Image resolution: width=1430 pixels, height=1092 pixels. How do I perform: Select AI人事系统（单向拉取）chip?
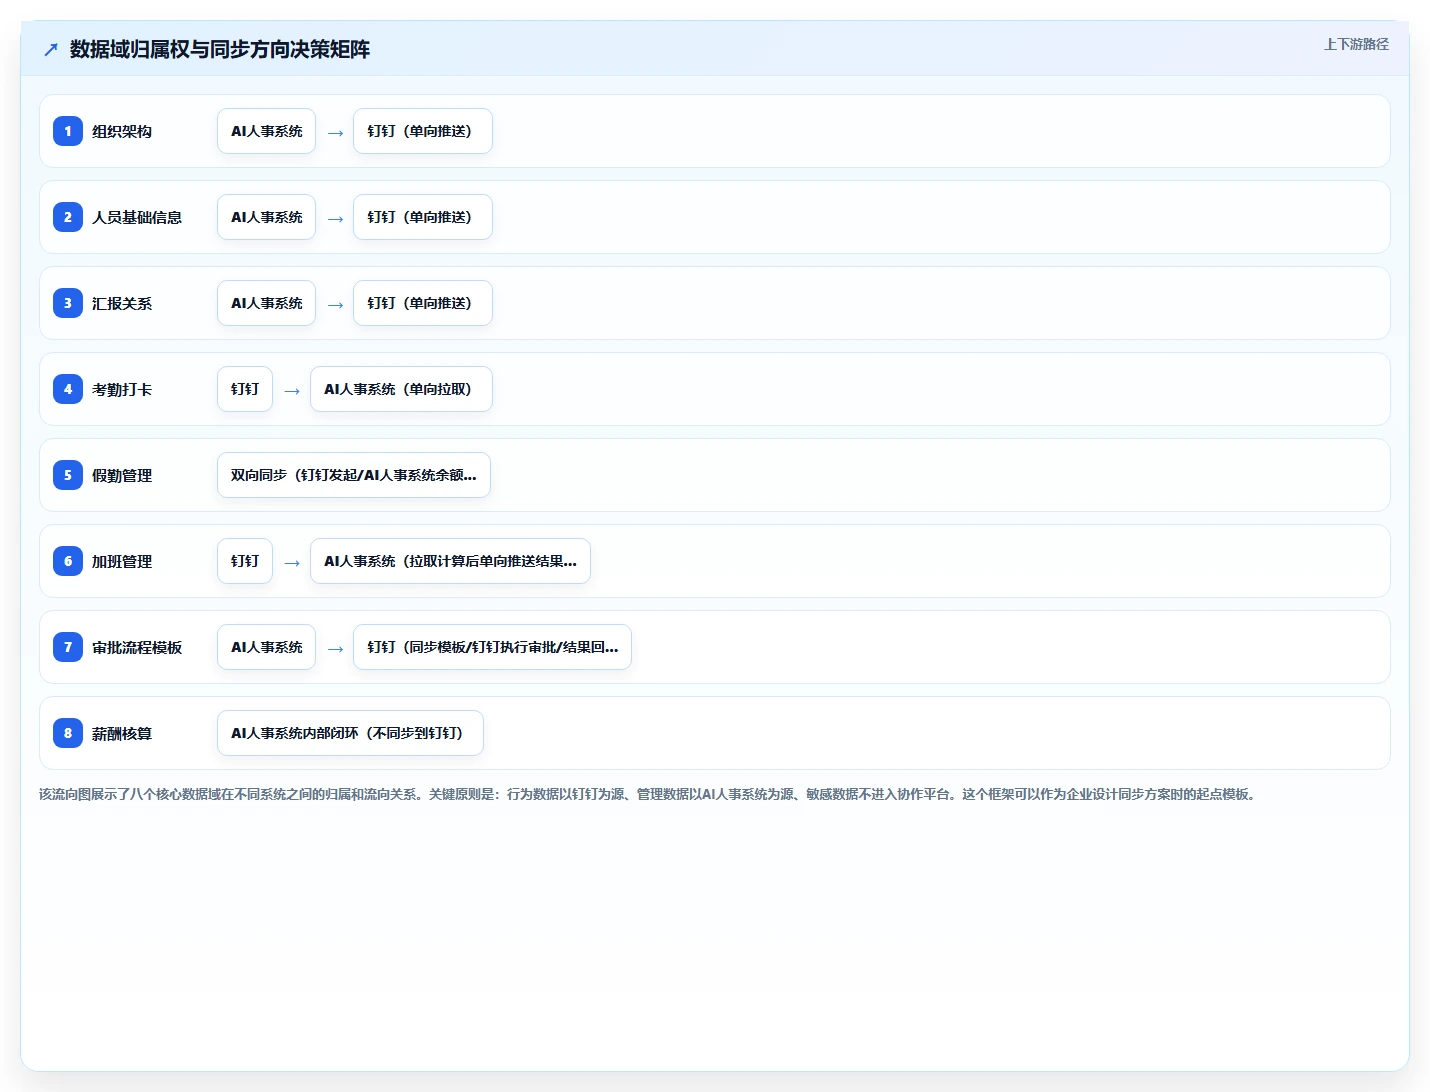coord(401,389)
